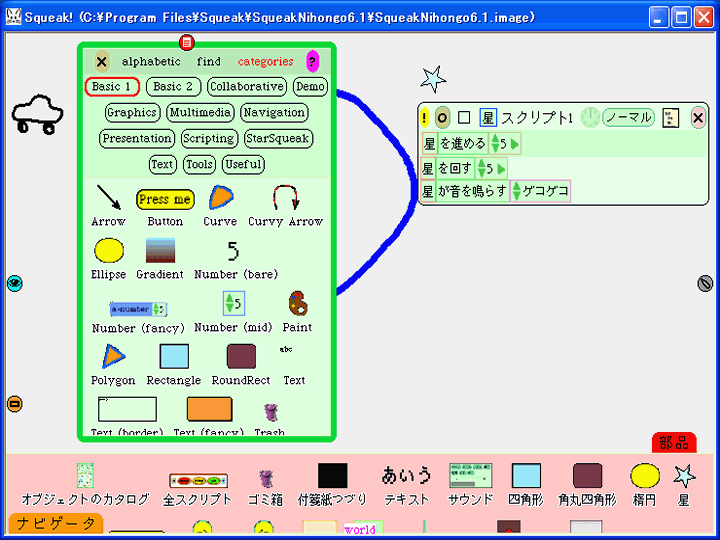Click the cloud car drawing
The height and width of the screenshot is (540, 720).
point(37,115)
